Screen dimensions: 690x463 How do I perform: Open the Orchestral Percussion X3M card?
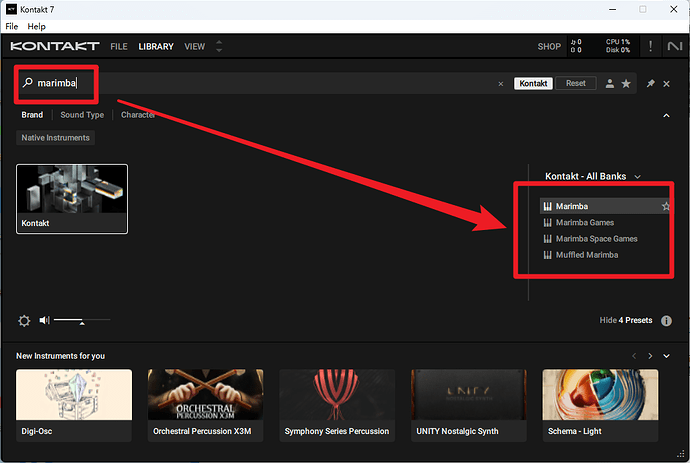(x=206, y=405)
